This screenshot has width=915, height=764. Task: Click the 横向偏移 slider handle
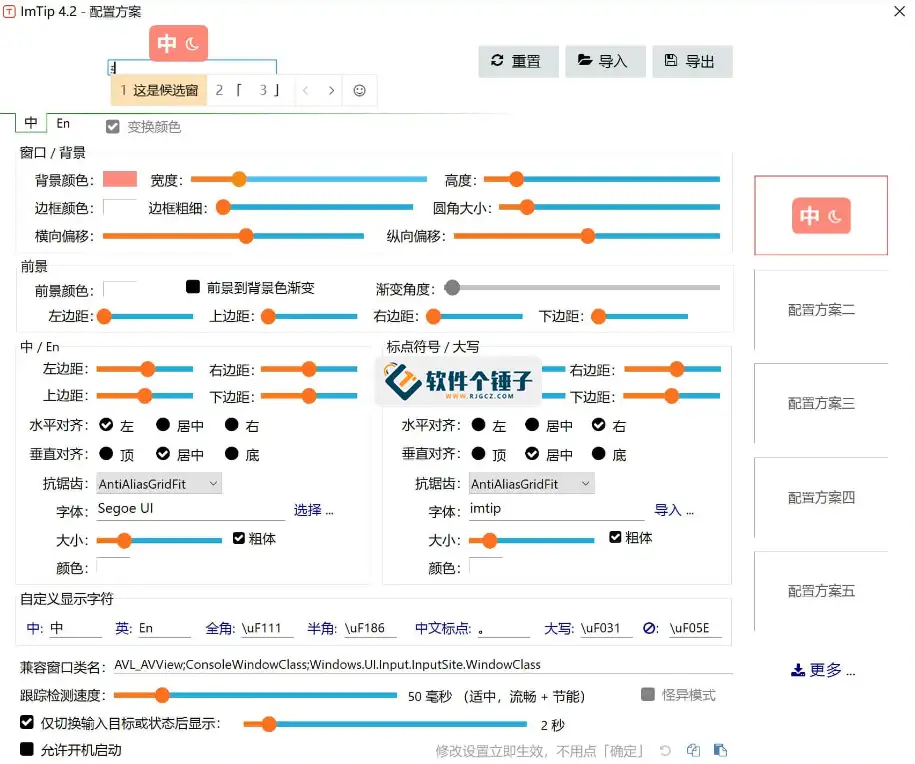click(246, 236)
